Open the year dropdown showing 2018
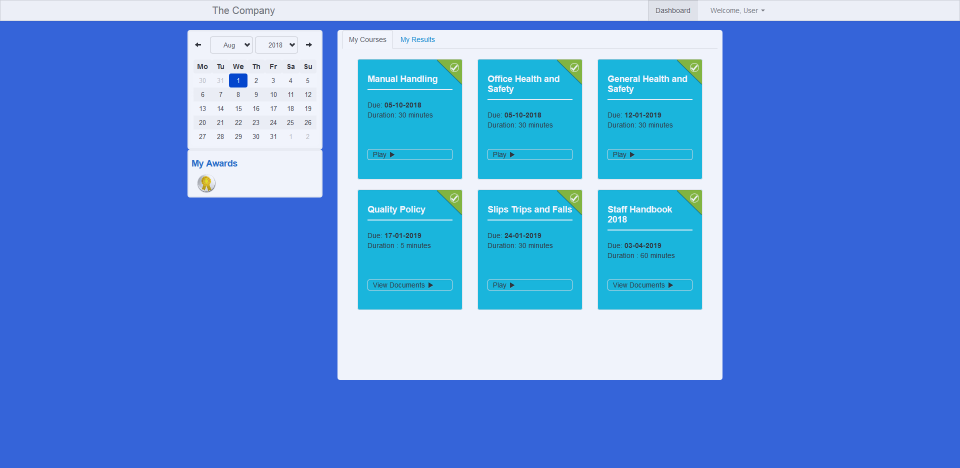This screenshot has width=960, height=468. pyautogui.click(x=276, y=45)
